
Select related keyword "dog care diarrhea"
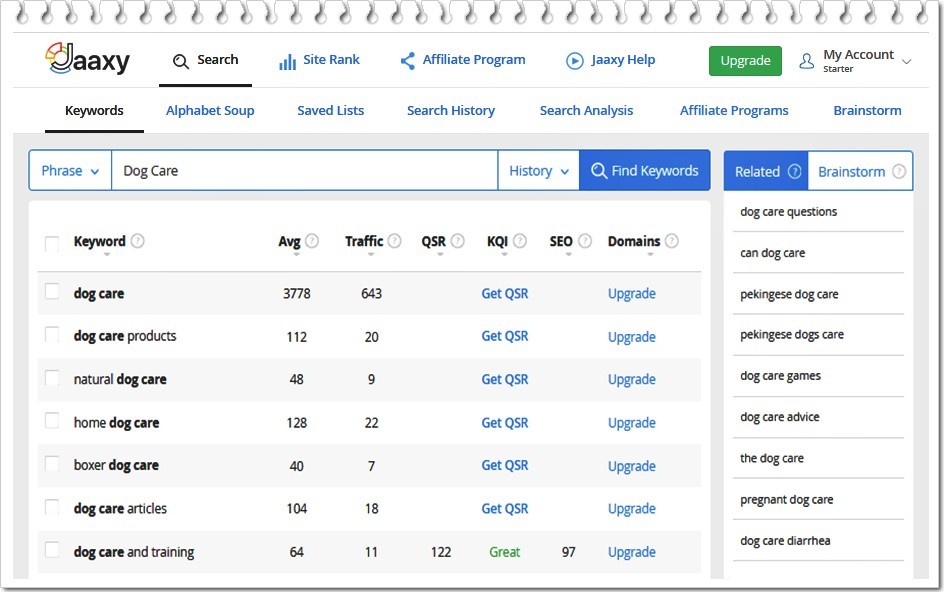click(x=785, y=541)
